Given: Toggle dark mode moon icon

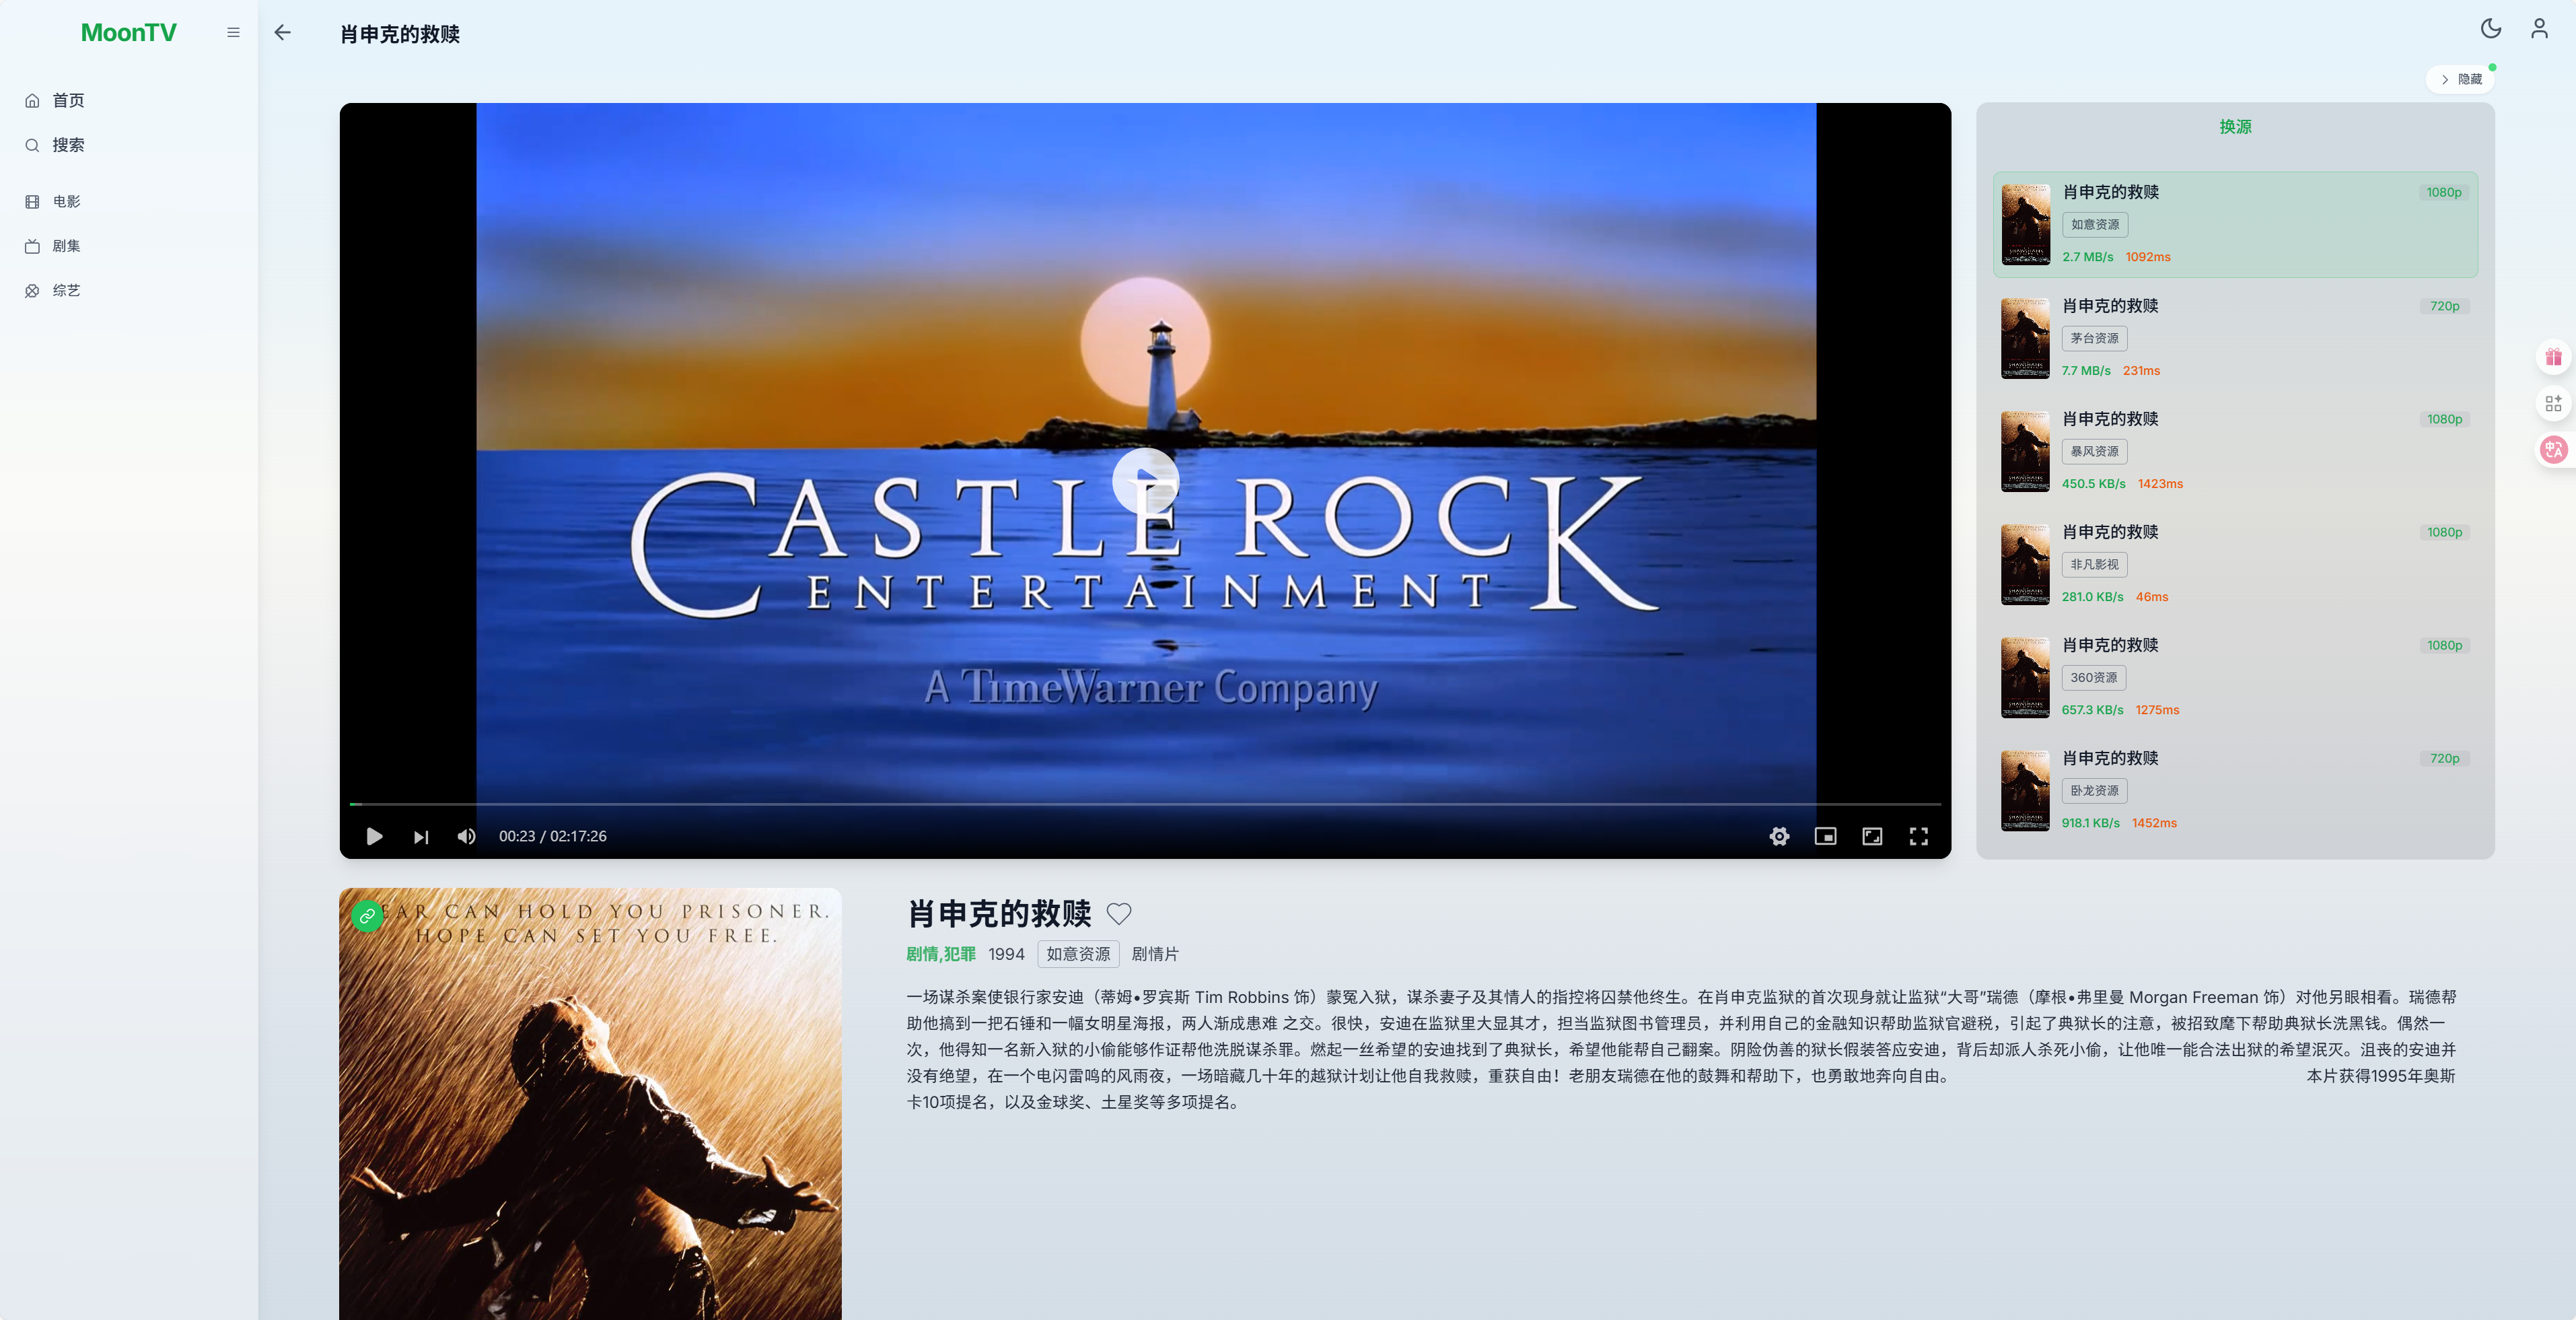Looking at the screenshot, I should [2491, 29].
